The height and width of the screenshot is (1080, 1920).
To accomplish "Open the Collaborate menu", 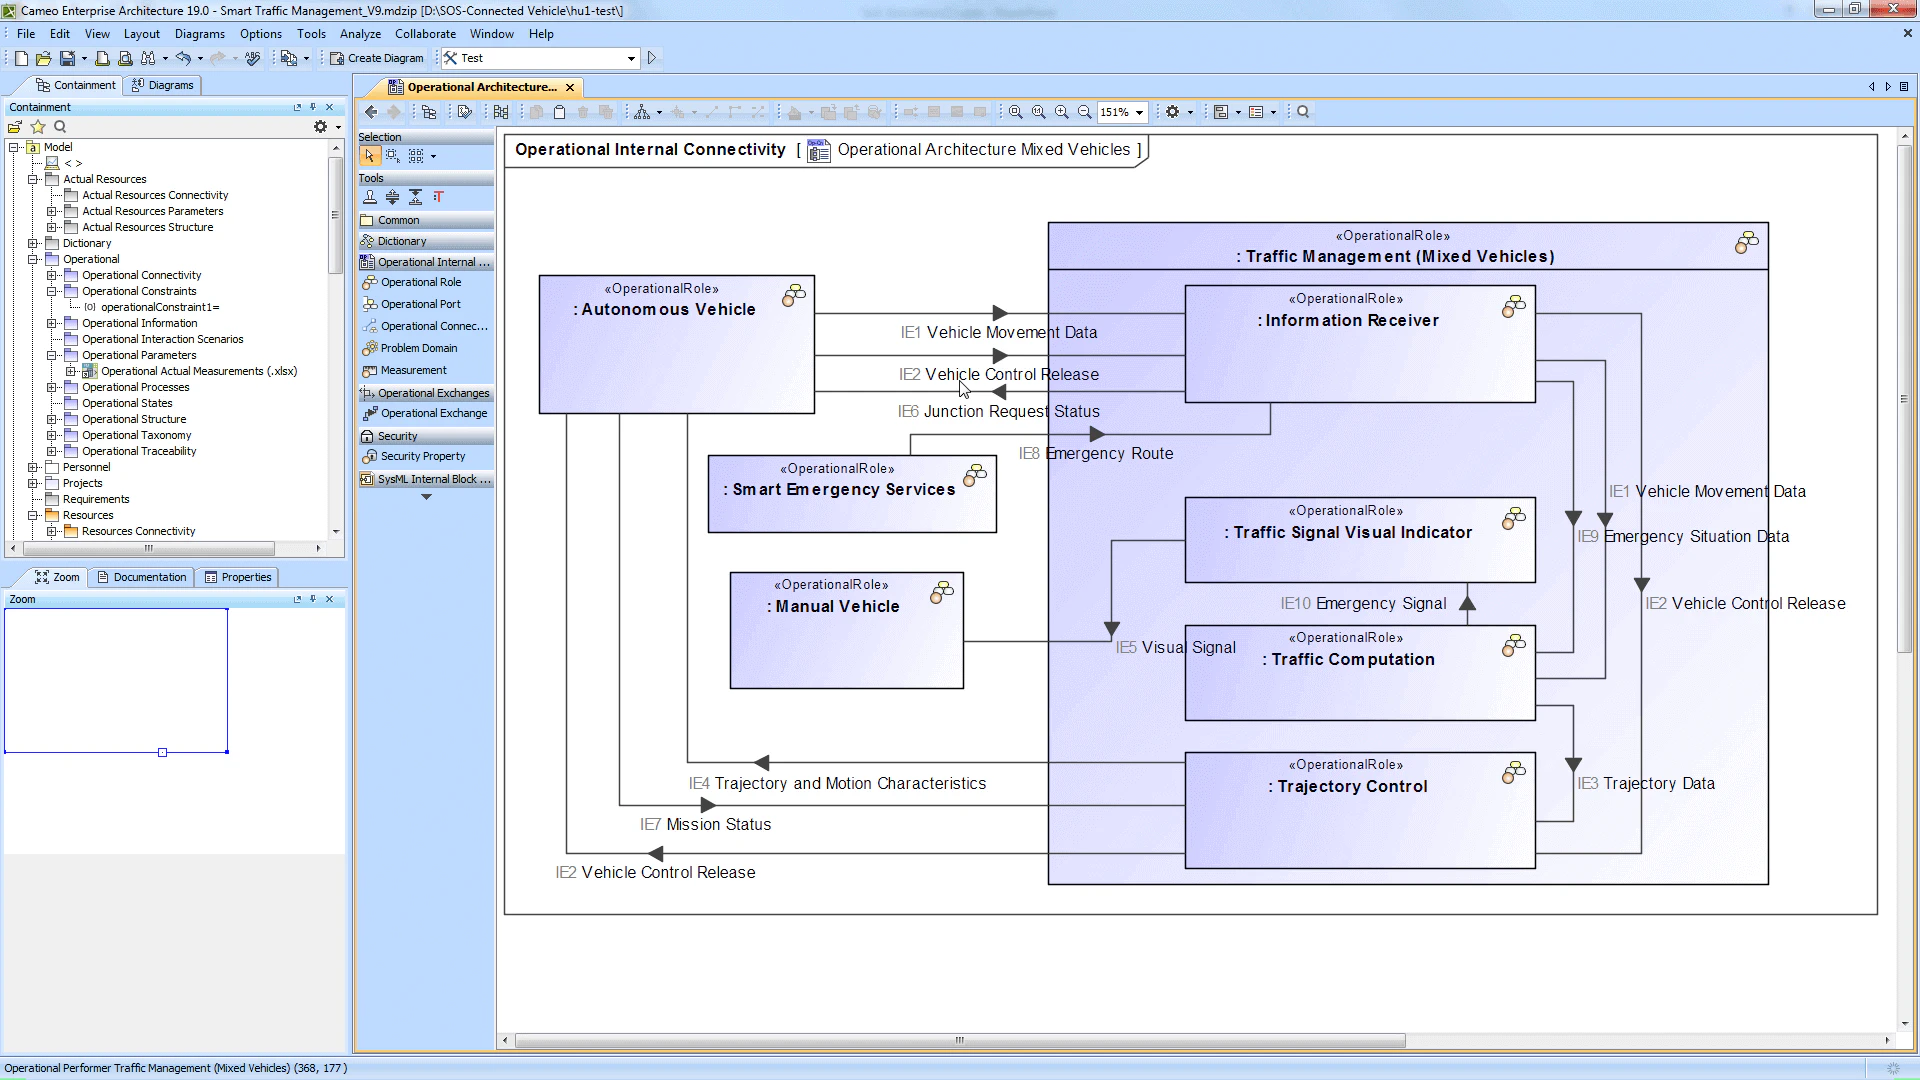I will (425, 33).
